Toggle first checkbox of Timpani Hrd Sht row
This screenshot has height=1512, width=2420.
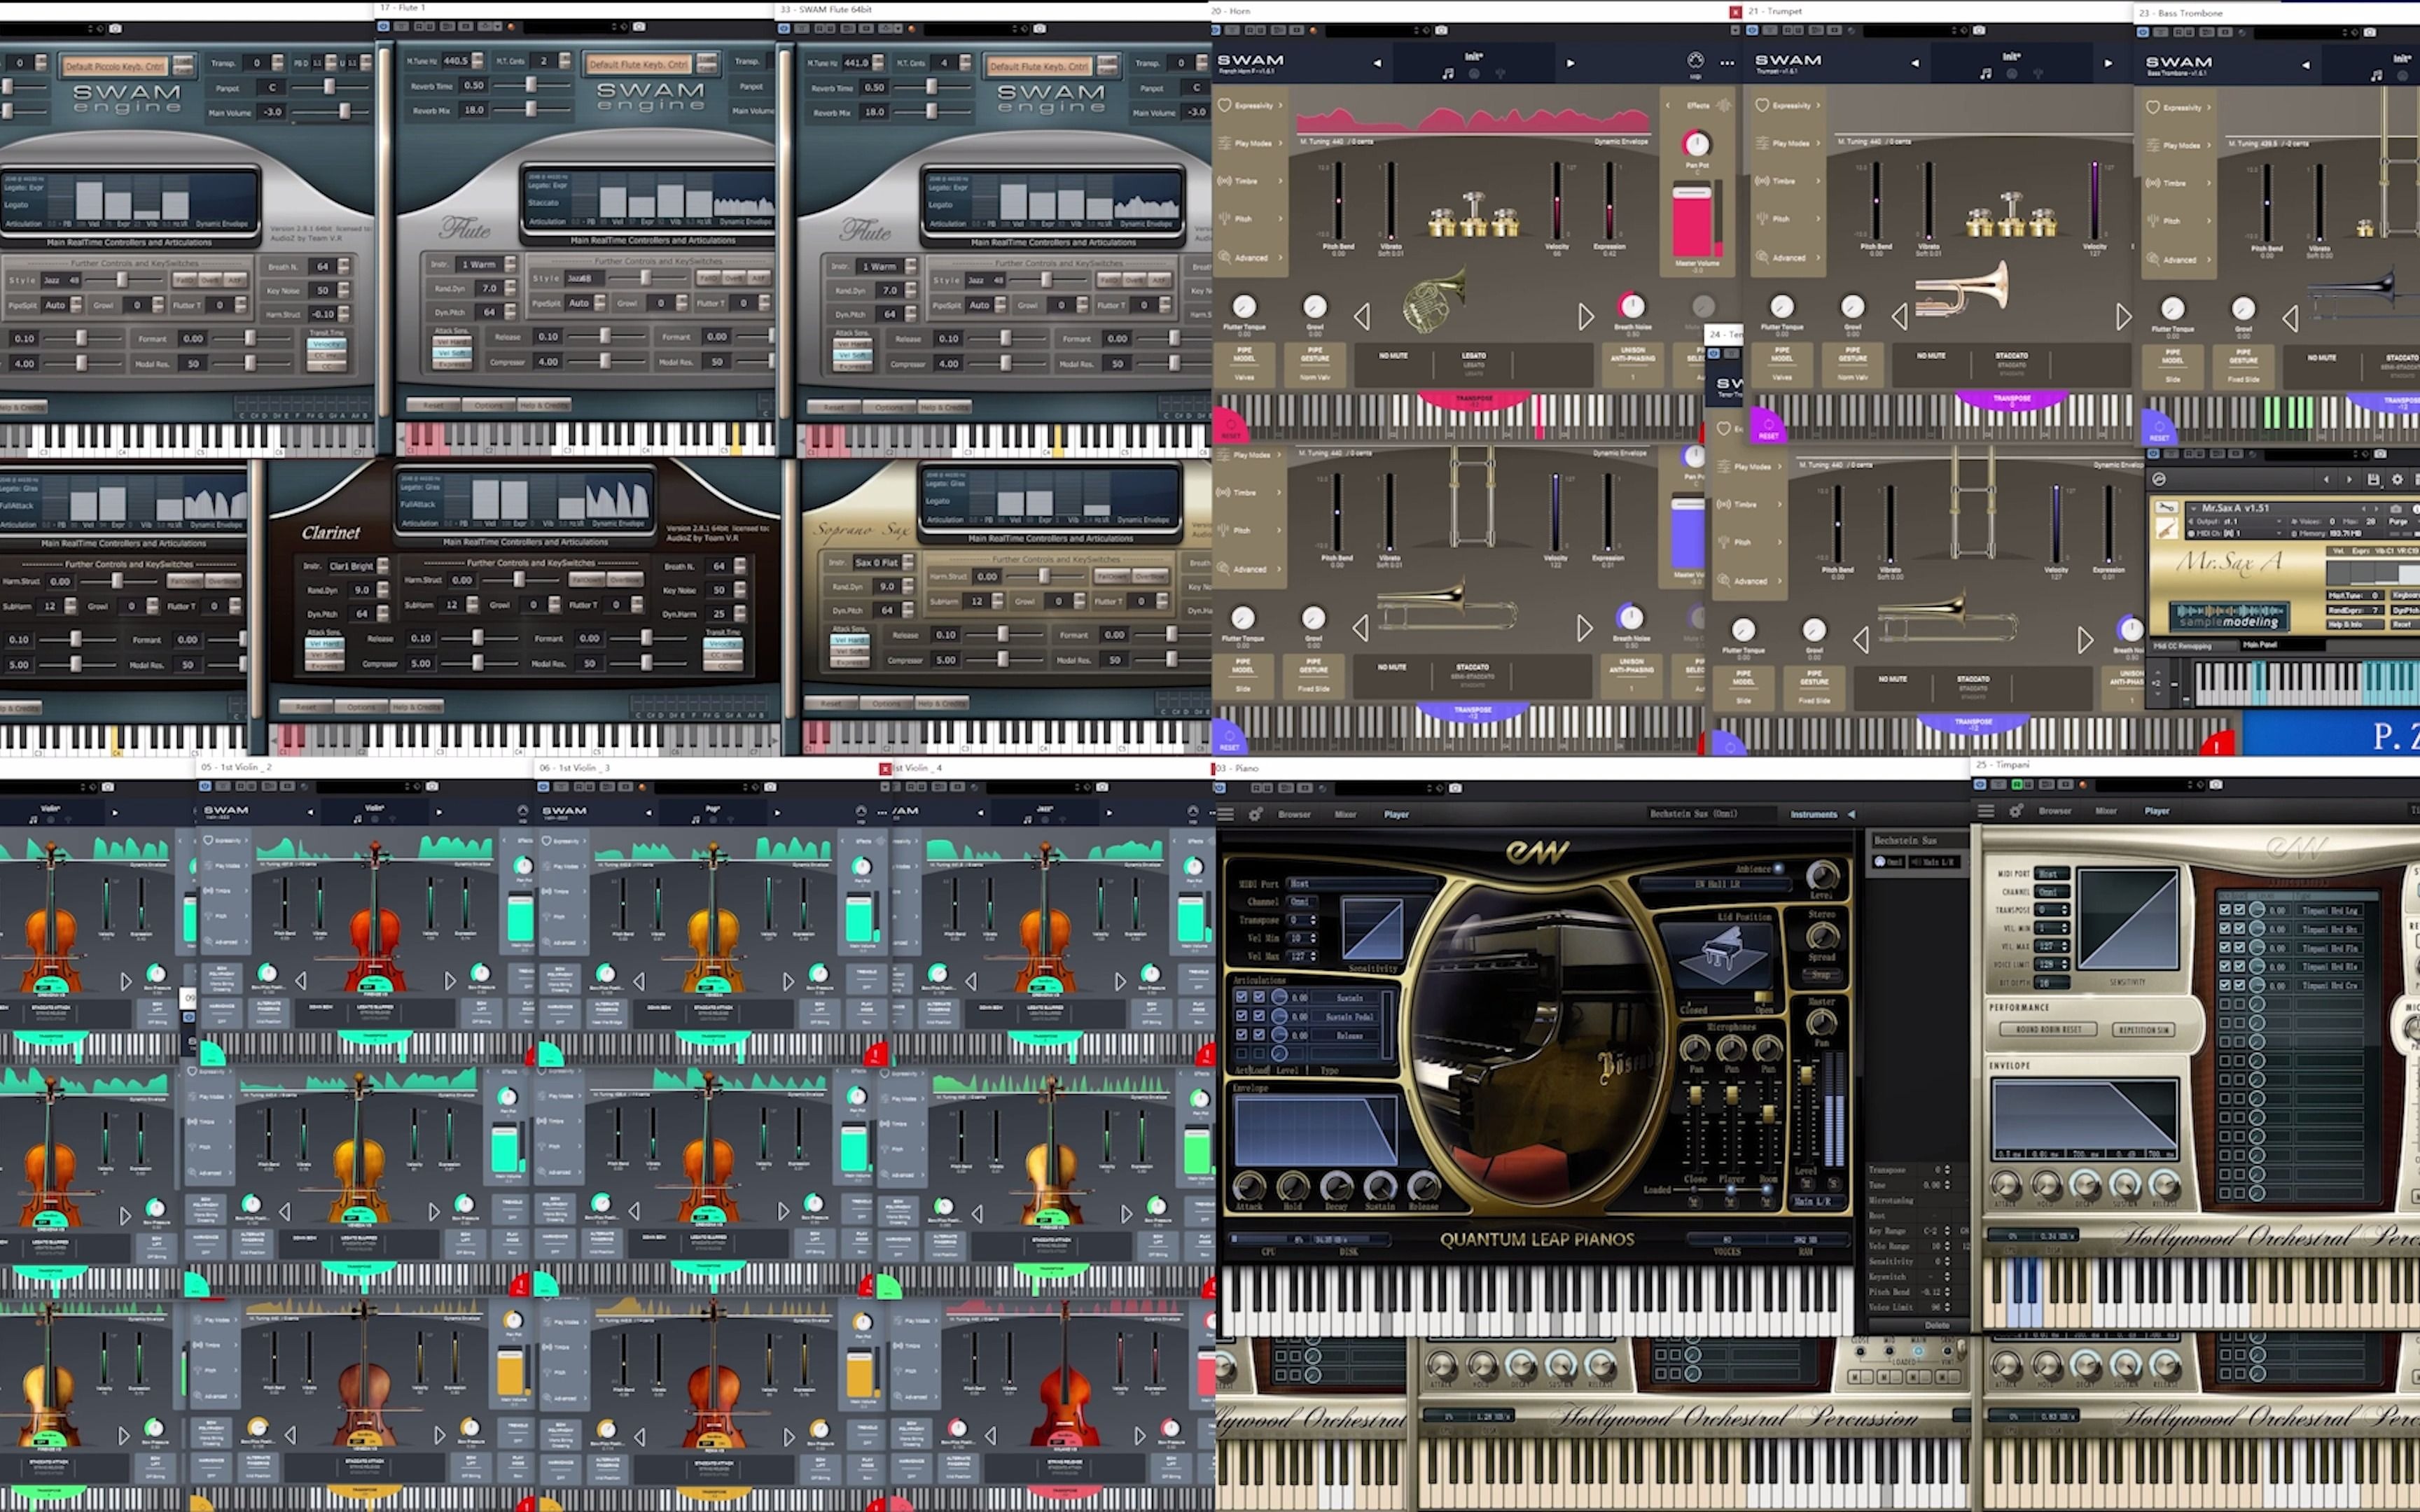pyautogui.click(x=2224, y=929)
